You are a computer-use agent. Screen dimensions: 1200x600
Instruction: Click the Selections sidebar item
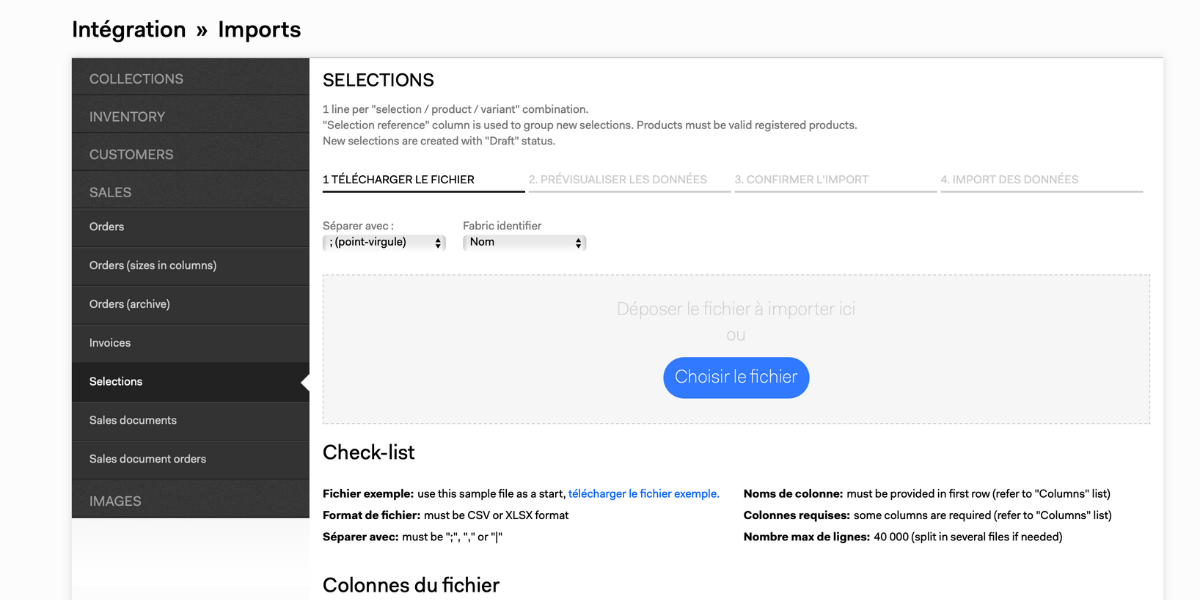click(x=116, y=381)
